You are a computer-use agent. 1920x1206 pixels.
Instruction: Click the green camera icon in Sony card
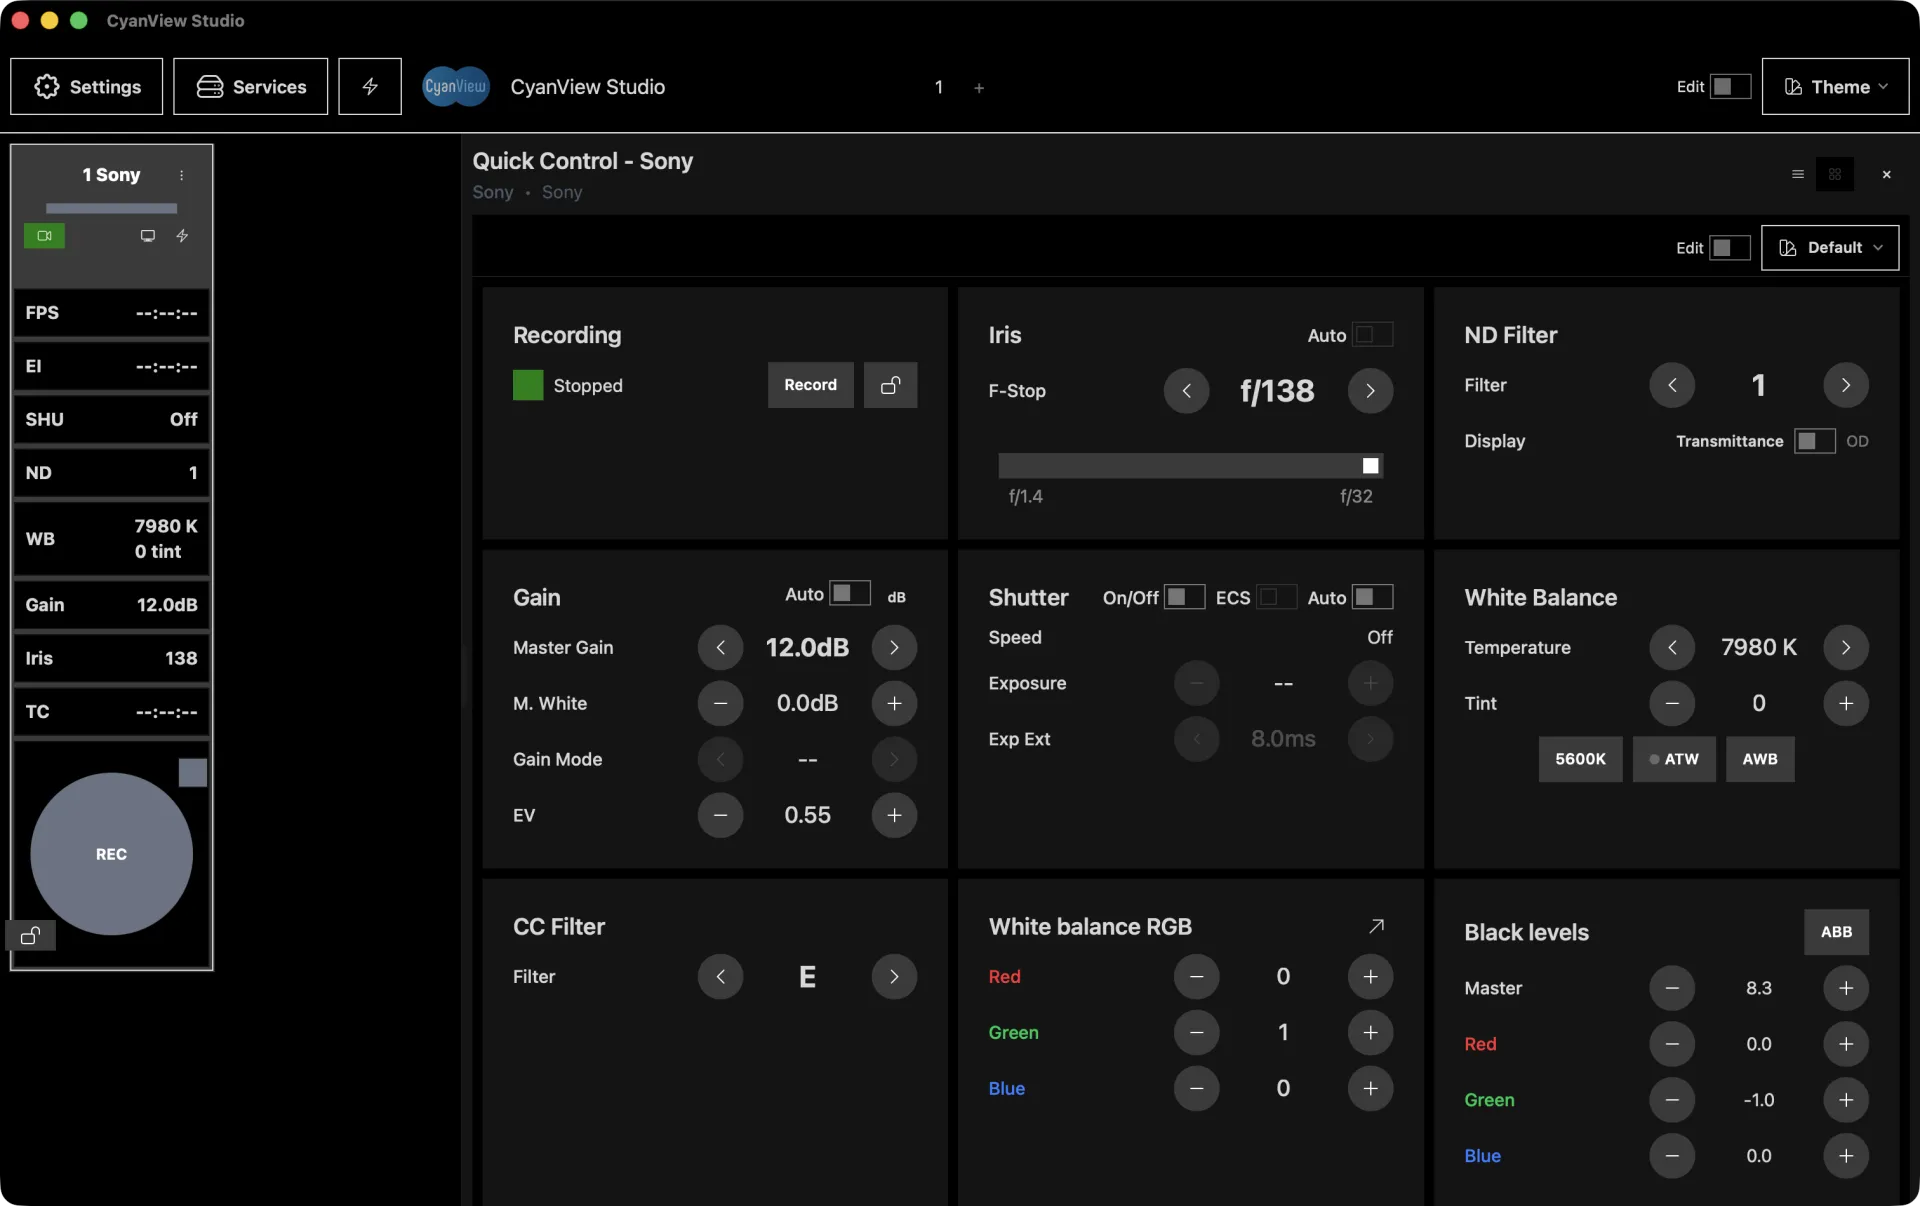coord(44,236)
